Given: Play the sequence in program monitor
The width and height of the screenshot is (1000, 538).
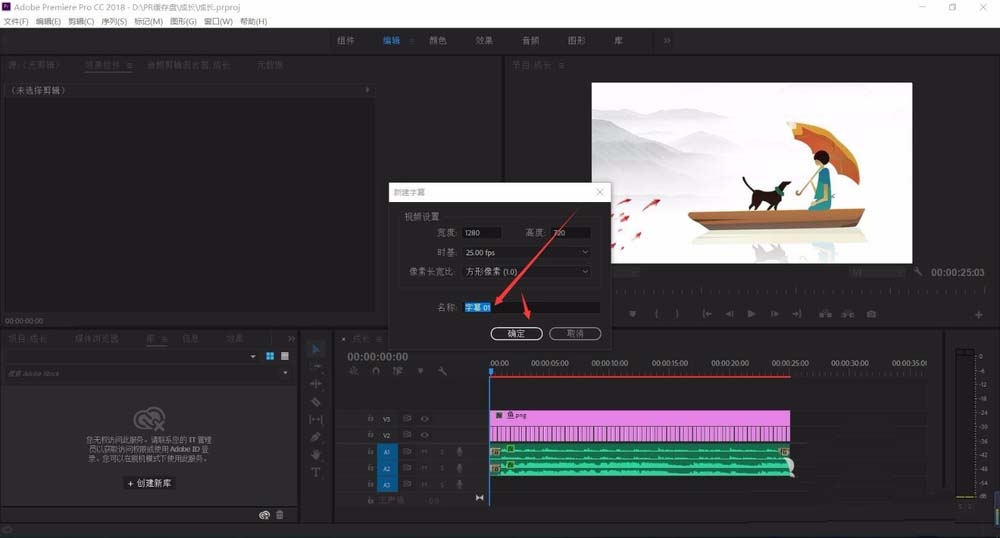Looking at the screenshot, I should 751,314.
